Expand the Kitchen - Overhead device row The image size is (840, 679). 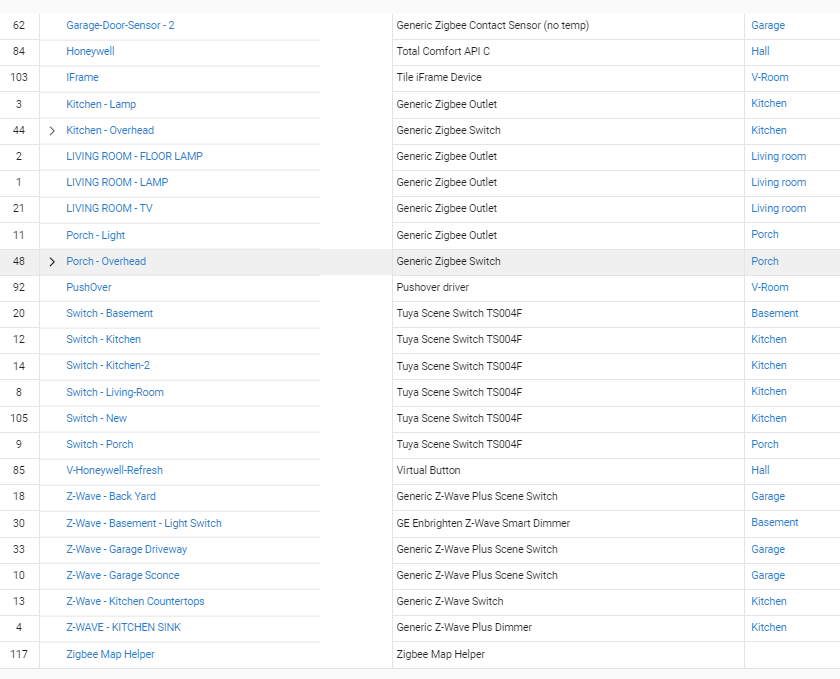pyautogui.click(x=52, y=131)
